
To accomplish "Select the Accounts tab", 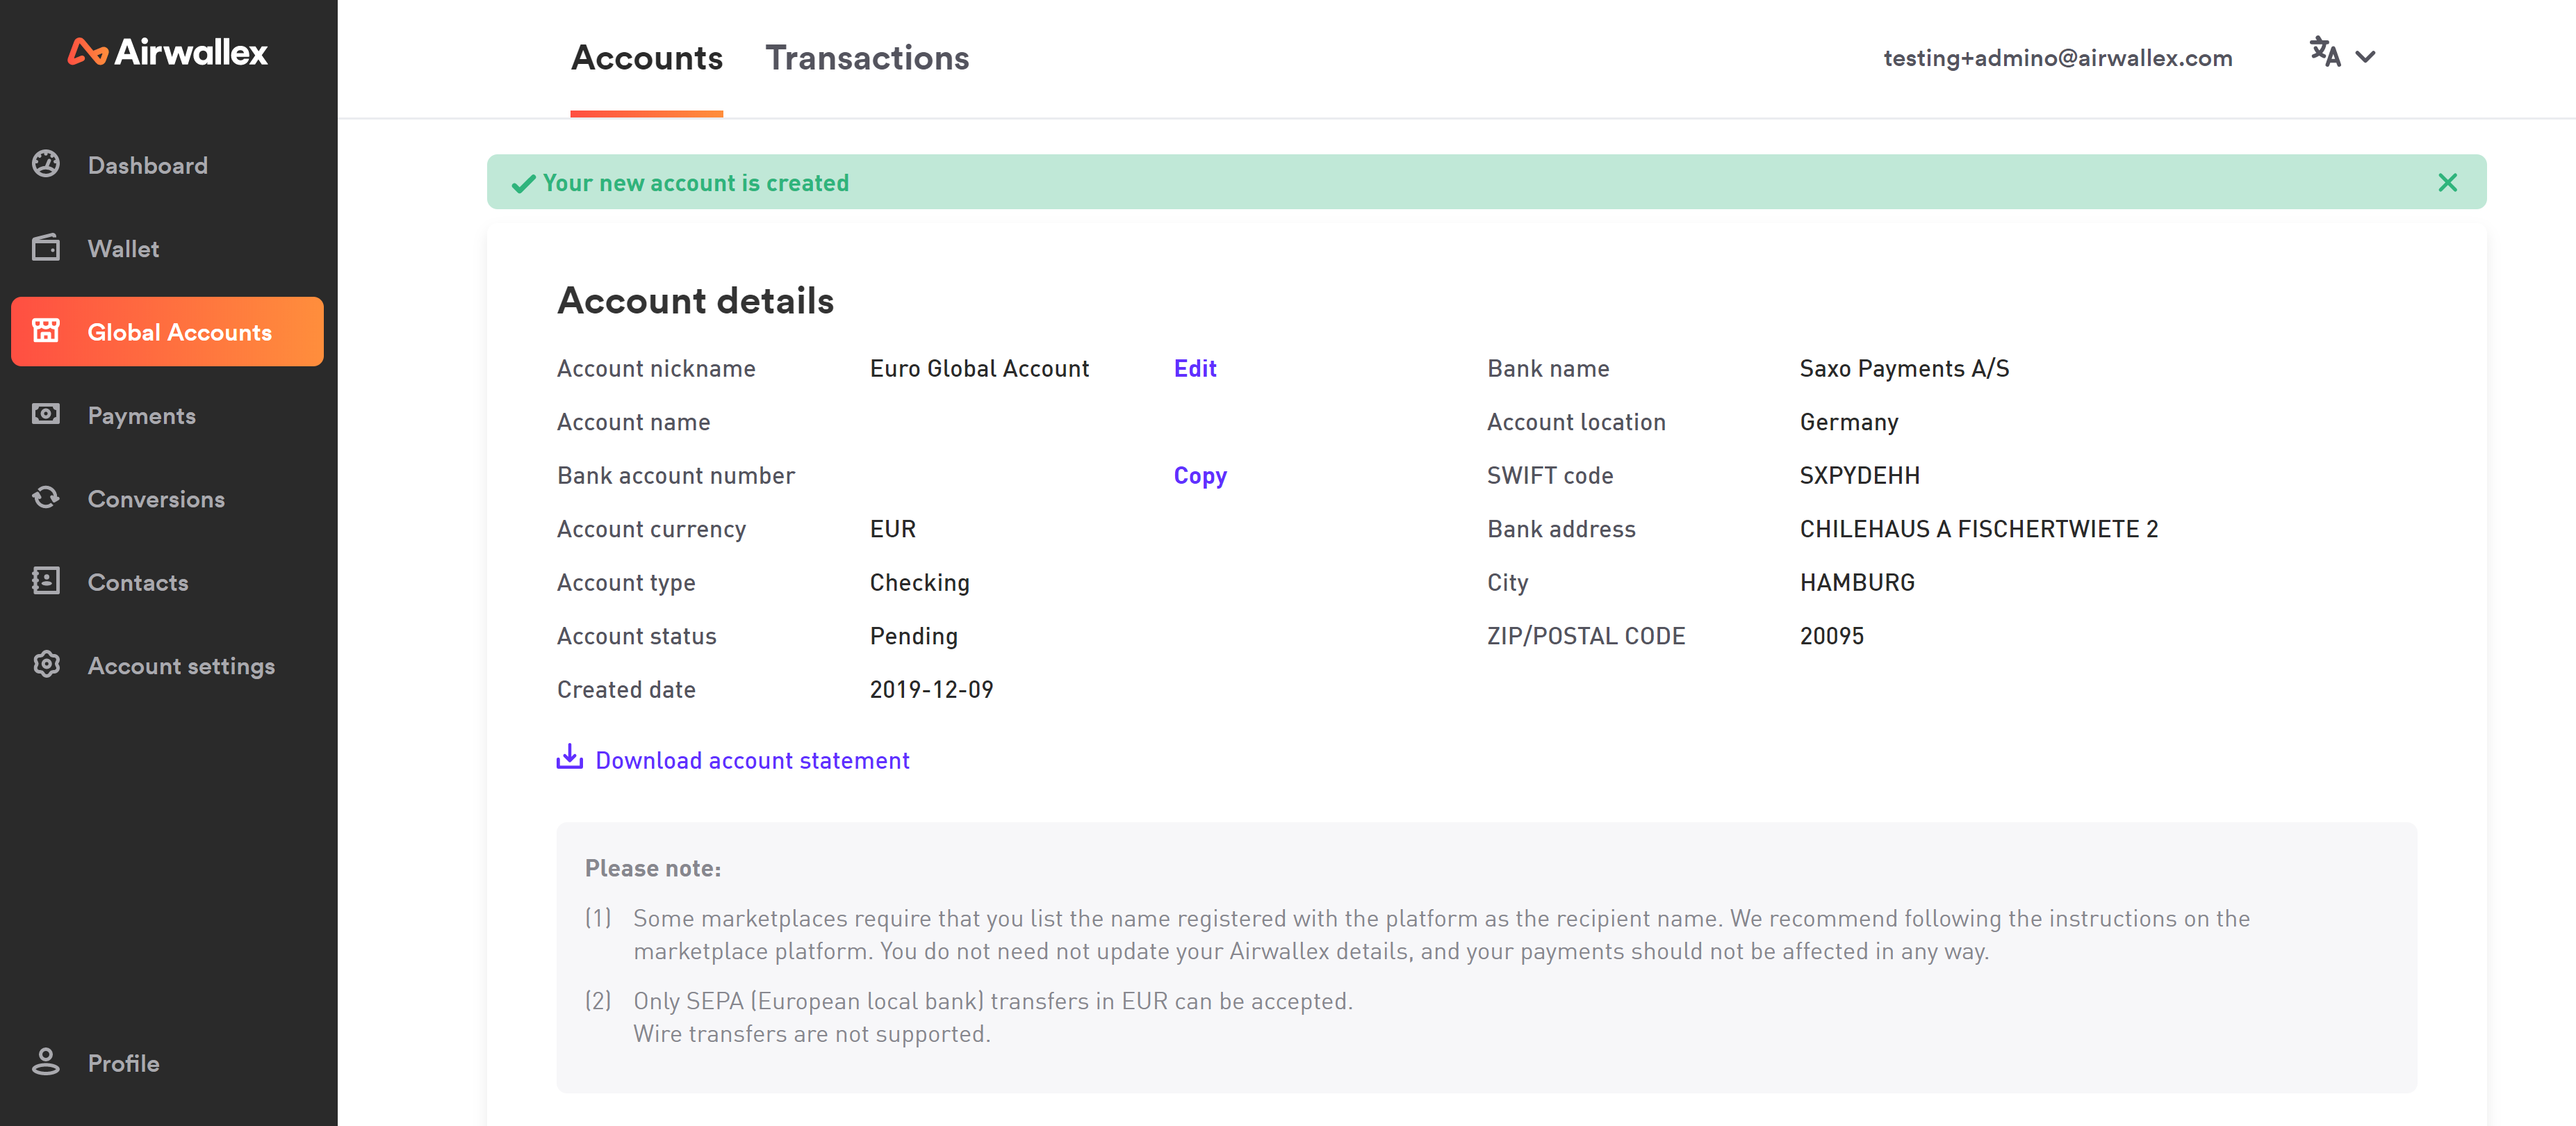I will (646, 58).
